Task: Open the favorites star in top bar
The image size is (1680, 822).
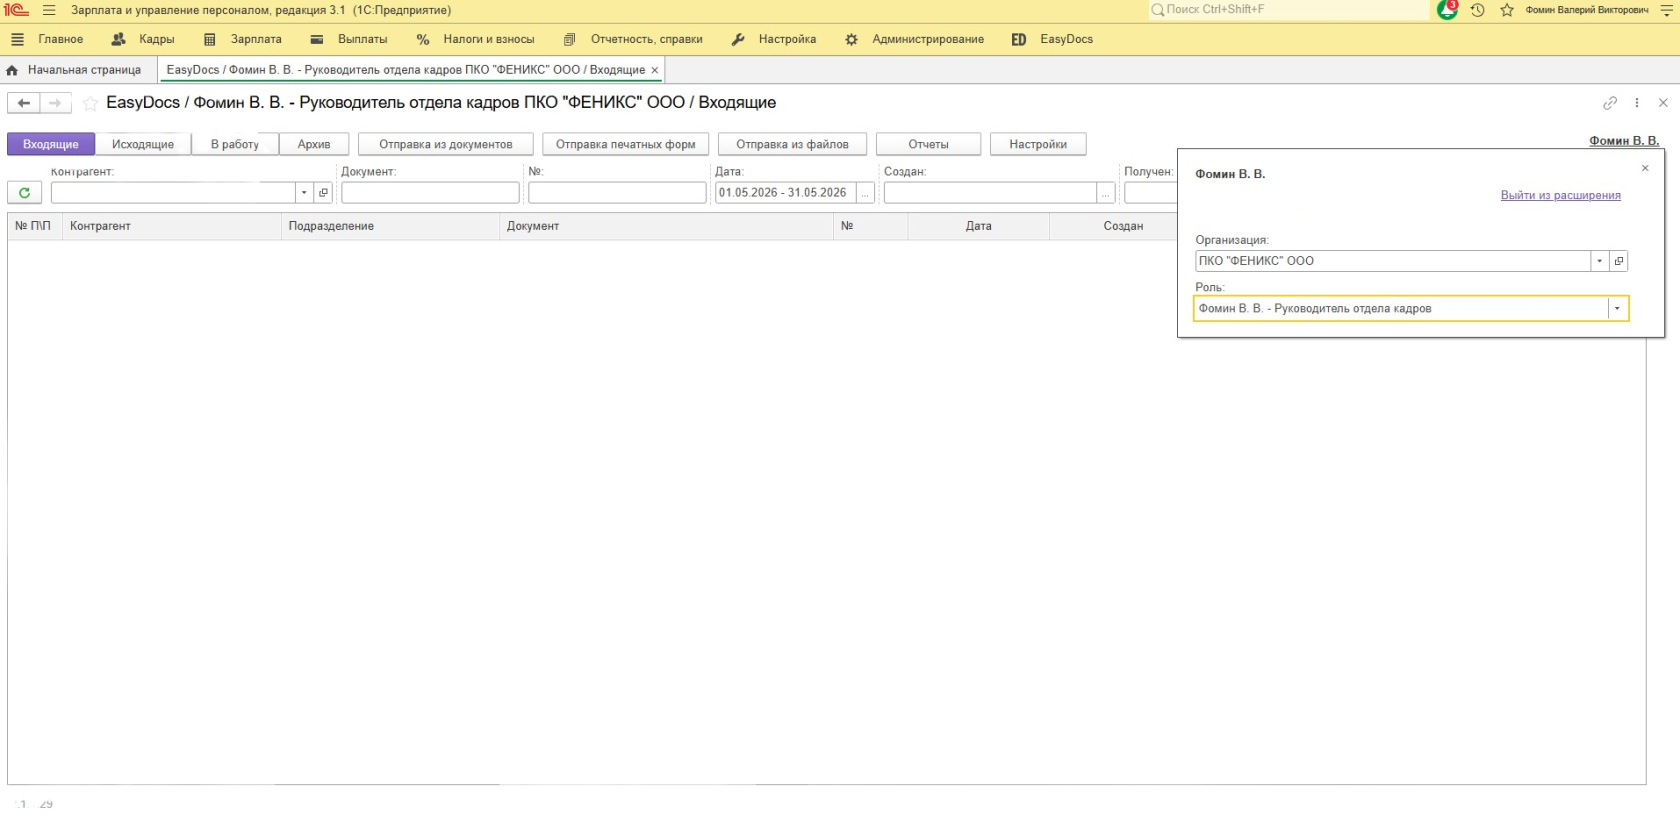Action: (1507, 10)
